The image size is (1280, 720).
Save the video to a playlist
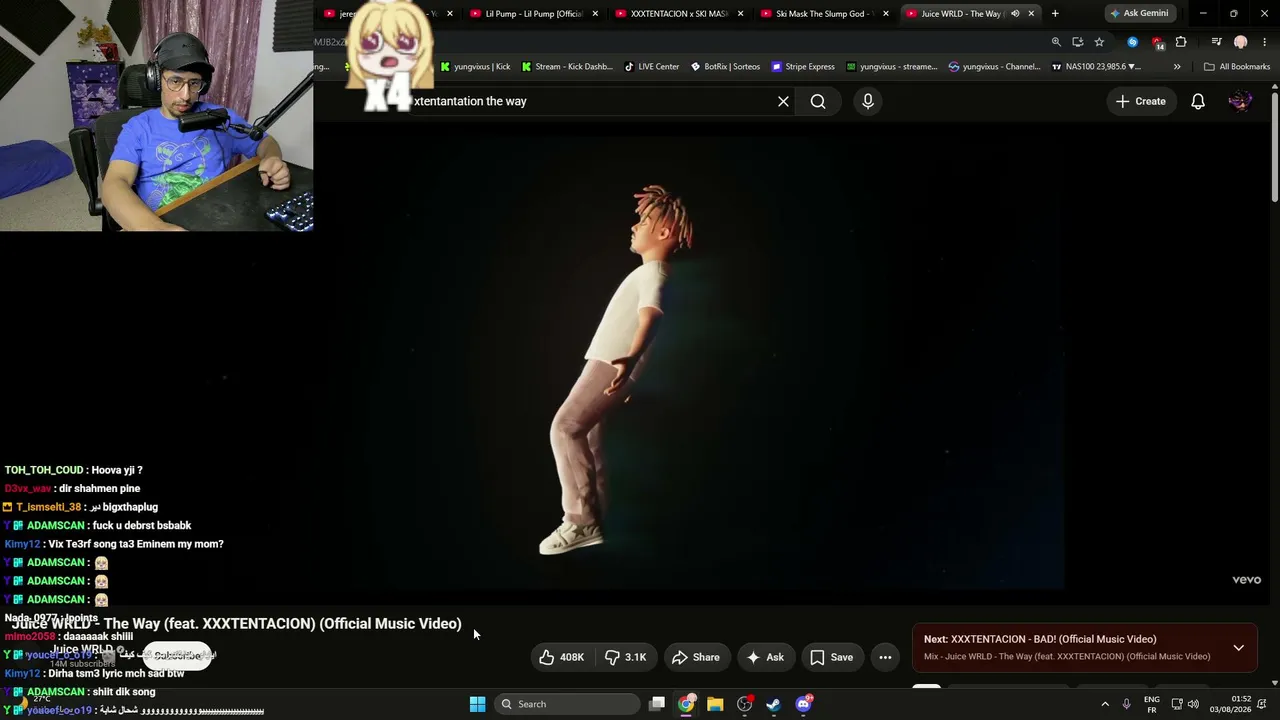(831, 657)
